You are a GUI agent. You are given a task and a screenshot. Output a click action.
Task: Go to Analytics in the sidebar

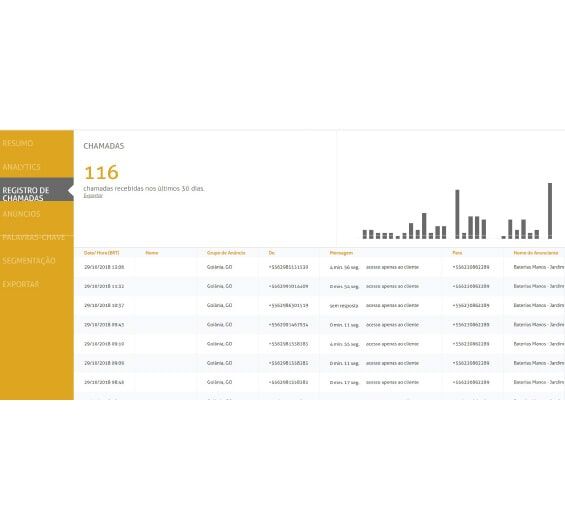[x=21, y=167]
